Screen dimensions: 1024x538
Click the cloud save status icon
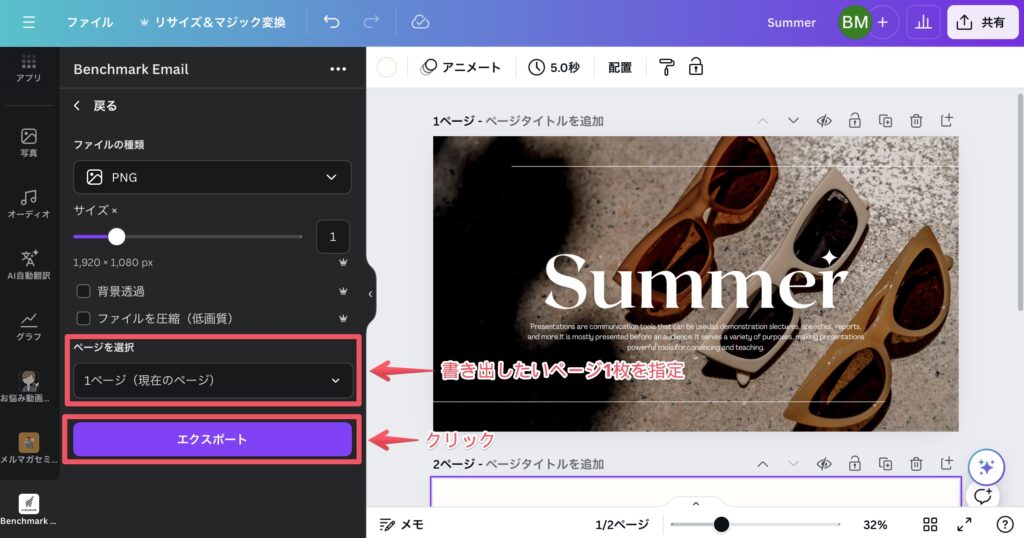point(420,22)
